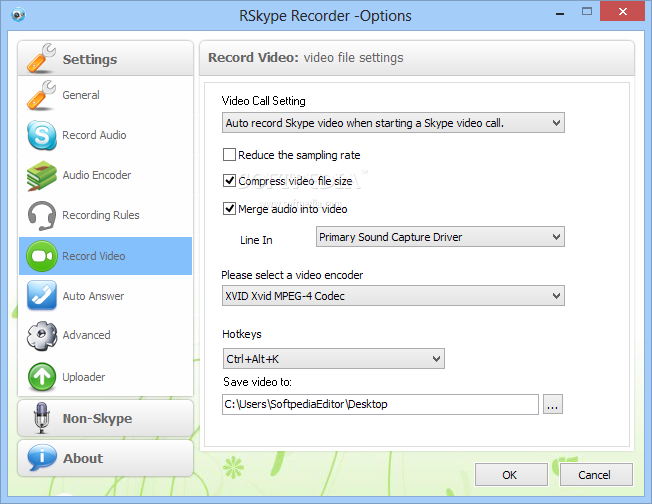This screenshot has width=652, height=504.
Task: Open the Audio Encoder page
Action: pyautogui.click(x=105, y=175)
